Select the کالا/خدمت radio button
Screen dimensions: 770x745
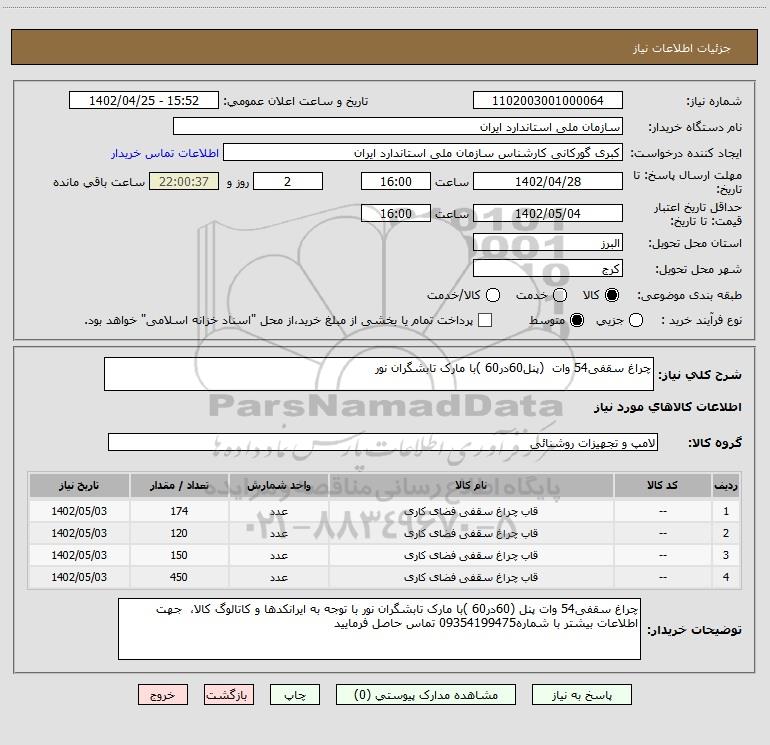point(493,295)
